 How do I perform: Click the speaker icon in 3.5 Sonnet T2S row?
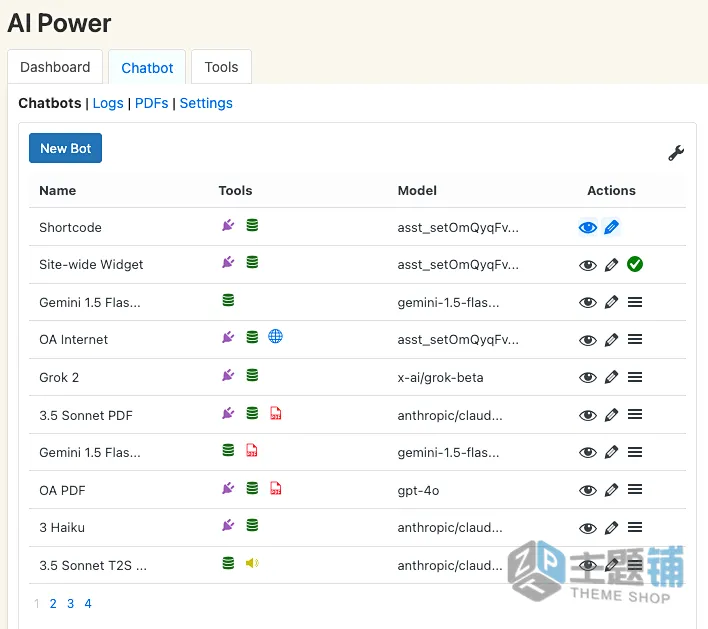pyautogui.click(x=252, y=563)
